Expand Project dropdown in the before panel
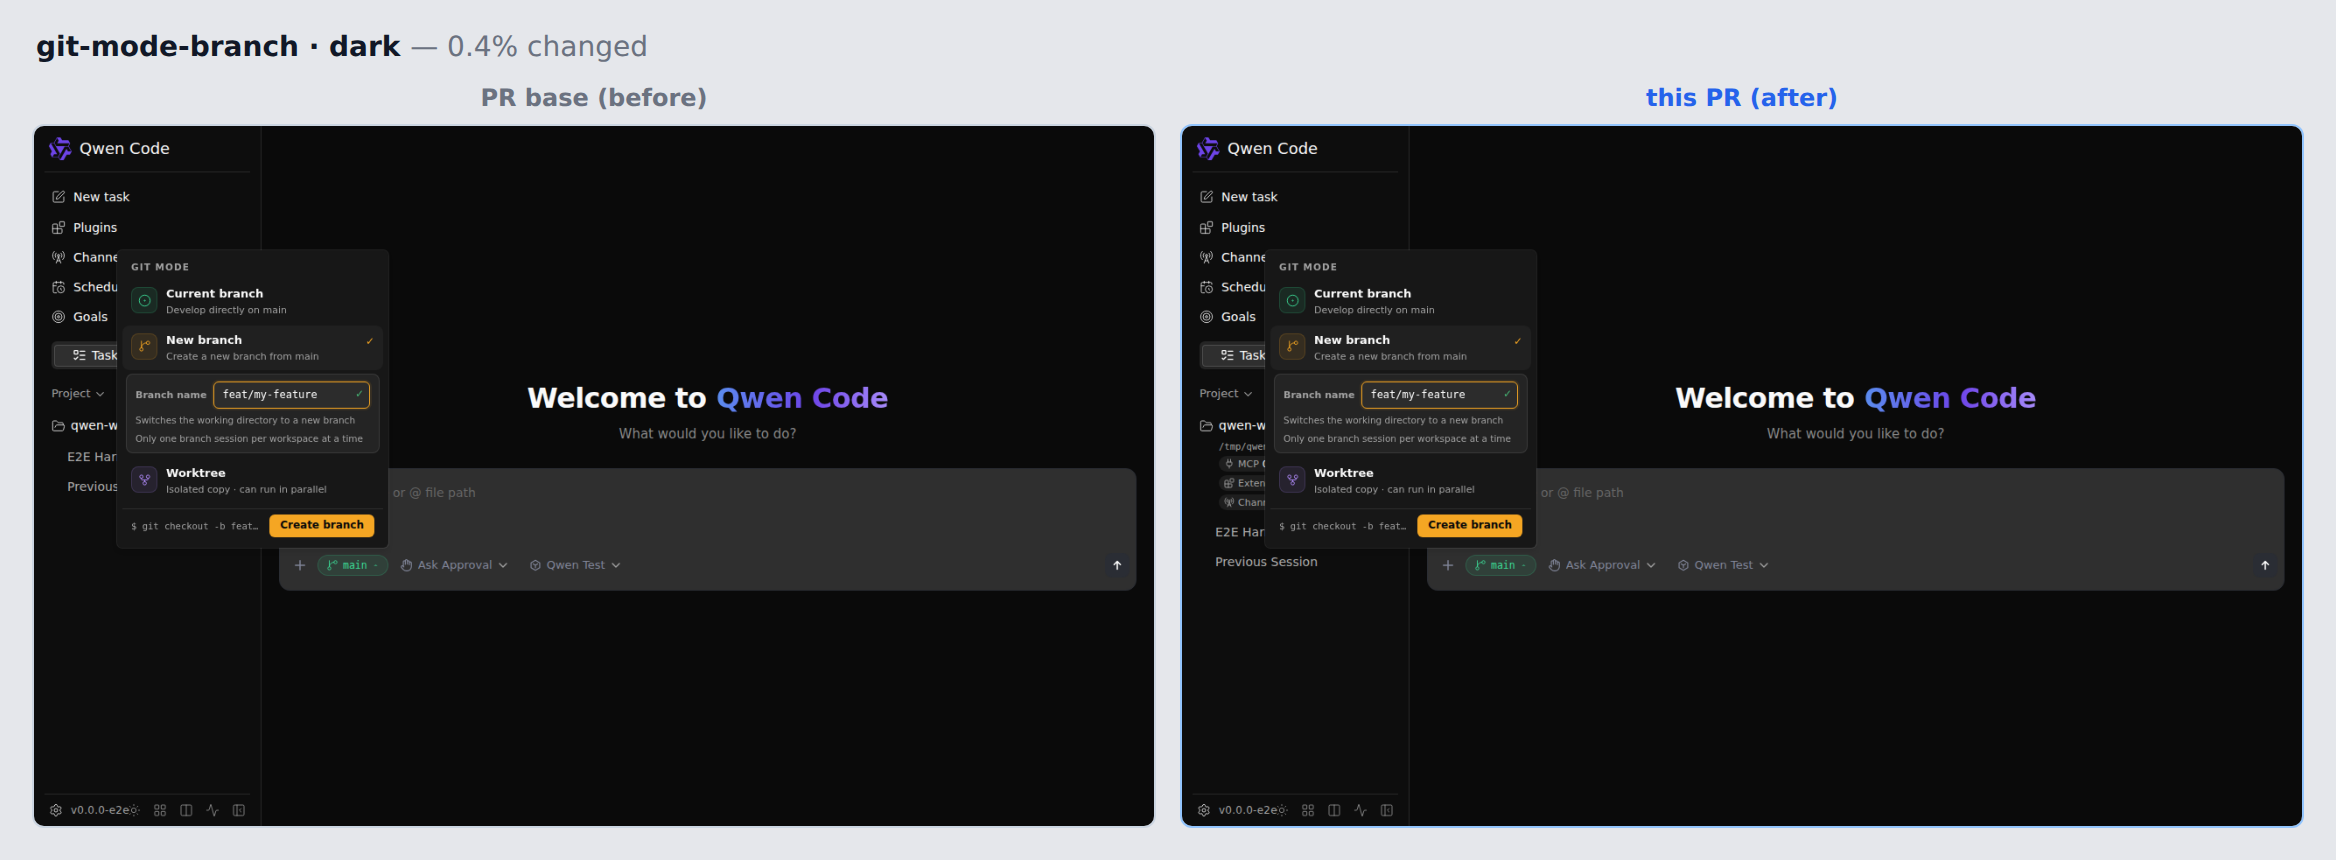 (x=78, y=394)
